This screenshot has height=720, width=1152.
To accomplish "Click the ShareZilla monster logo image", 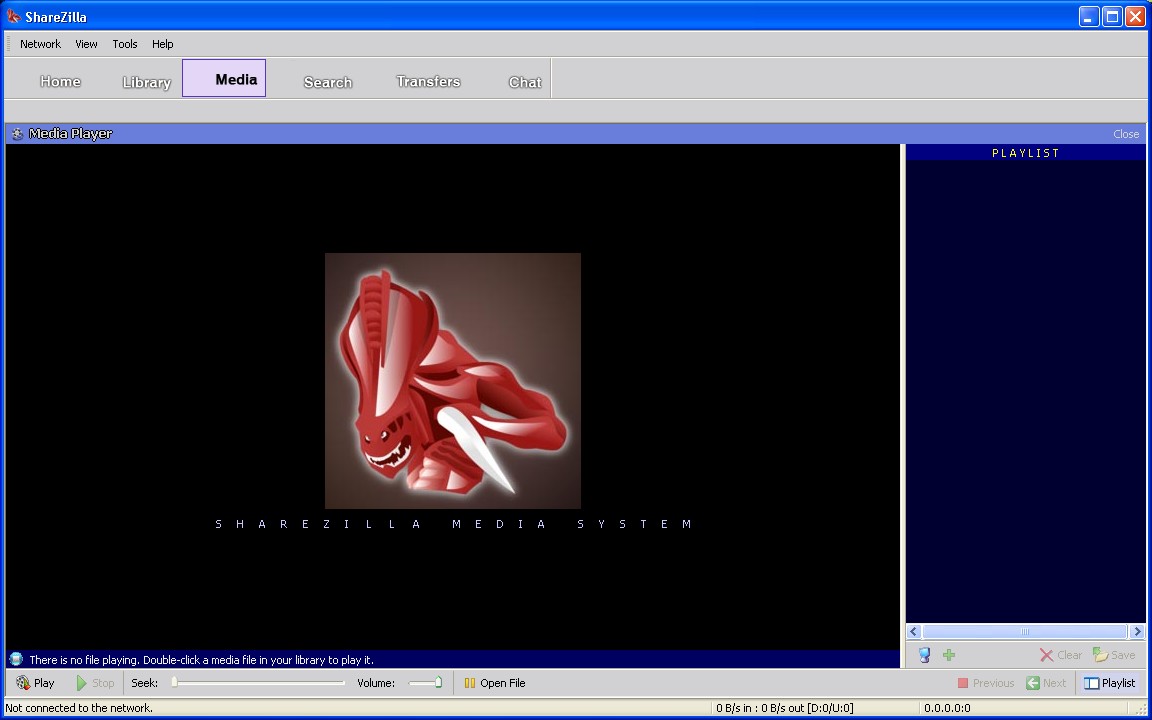I will click(453, 381).
